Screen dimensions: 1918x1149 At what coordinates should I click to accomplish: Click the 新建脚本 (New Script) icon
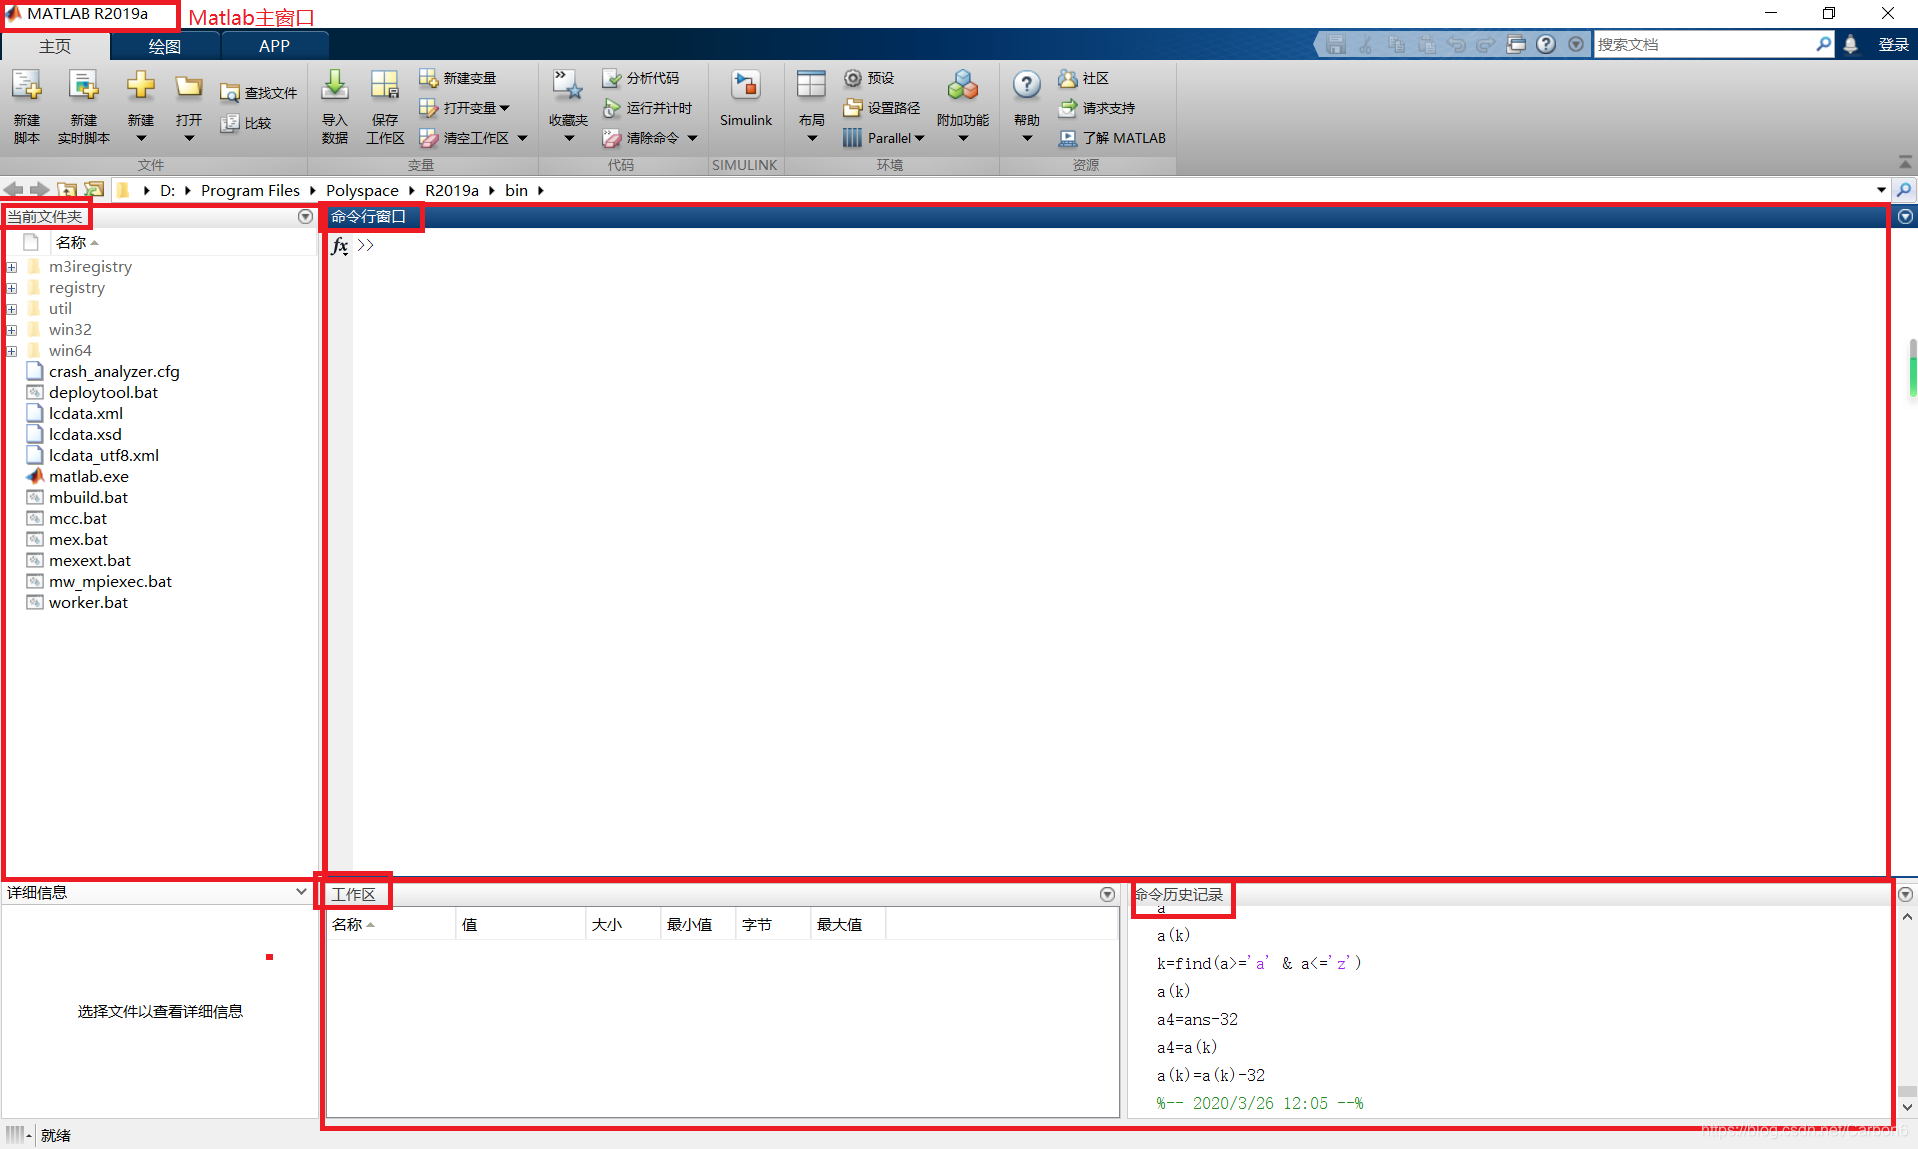pyautogui.click(x=27, y=87)
